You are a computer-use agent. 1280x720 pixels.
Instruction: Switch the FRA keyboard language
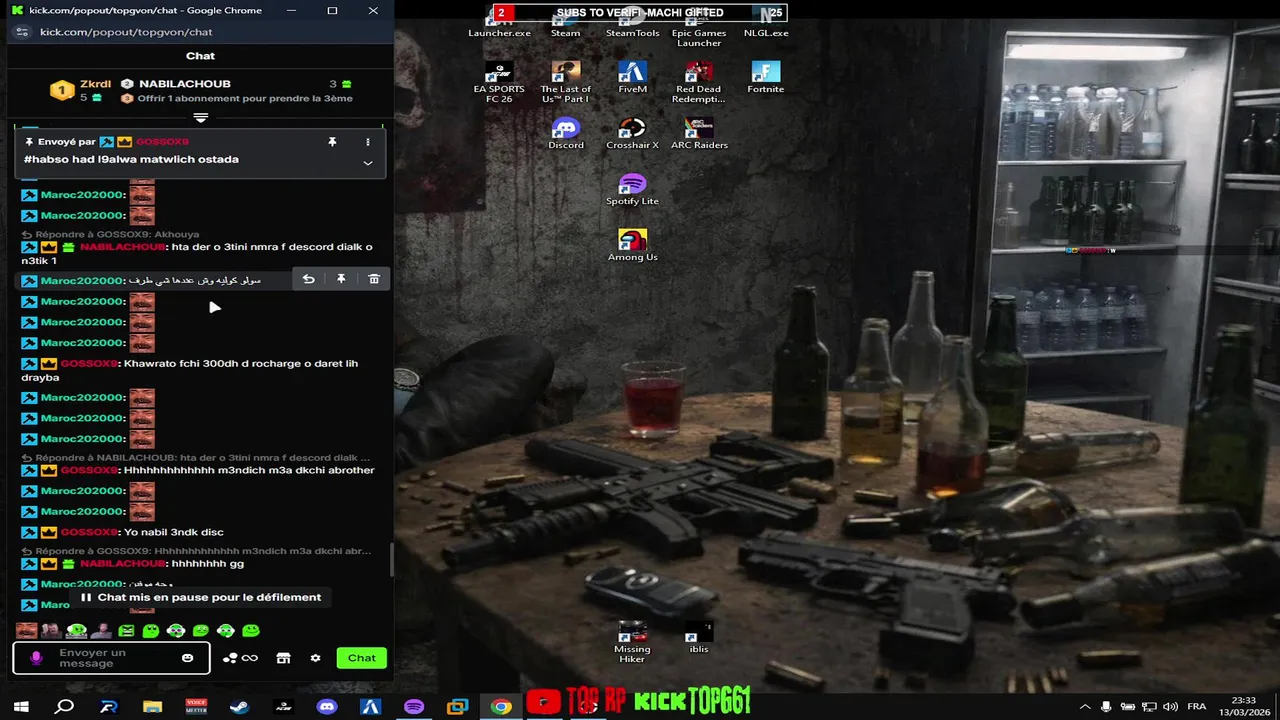pos(1196,707)
